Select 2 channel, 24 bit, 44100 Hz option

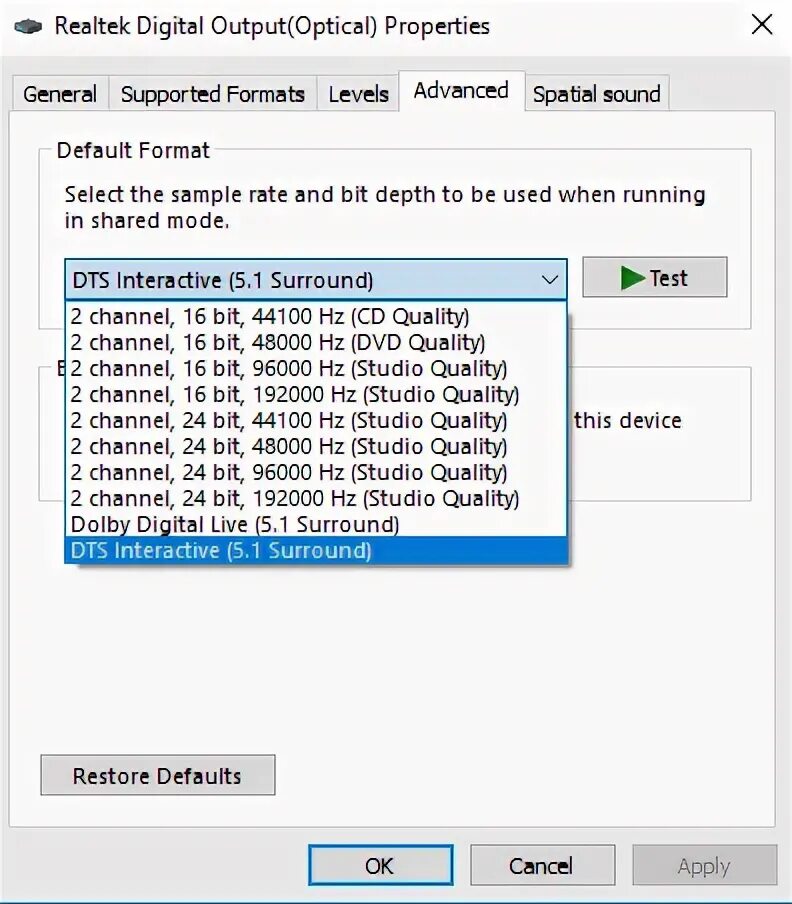pyautogui.click(x=316, y=420)
